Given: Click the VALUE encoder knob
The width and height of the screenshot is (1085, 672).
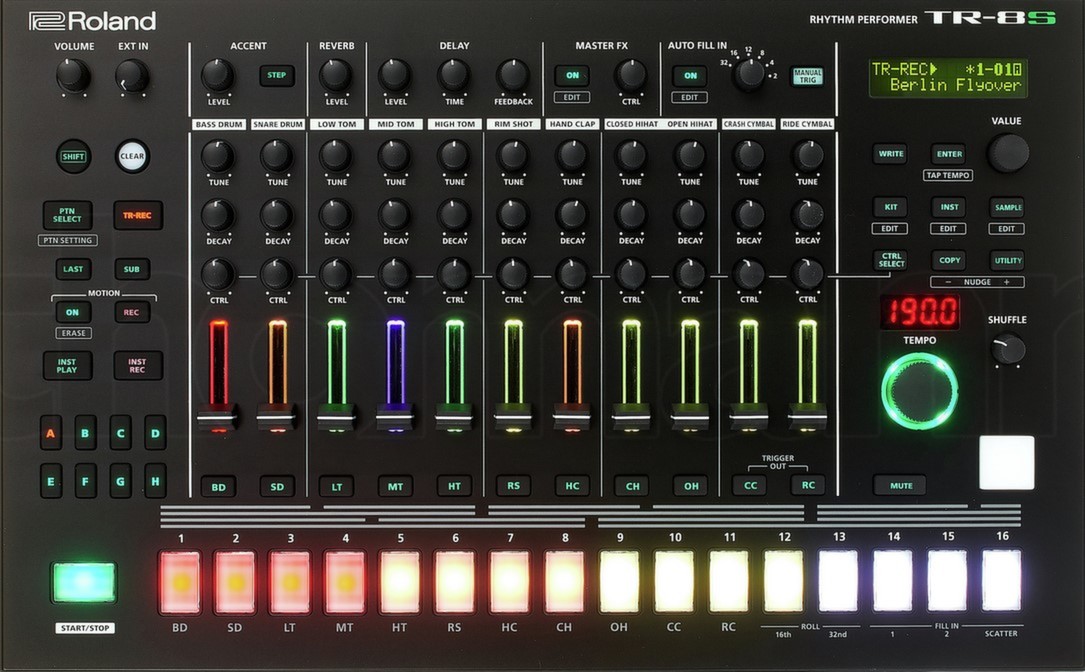Looking at the screenshot, I should 1008,152.
